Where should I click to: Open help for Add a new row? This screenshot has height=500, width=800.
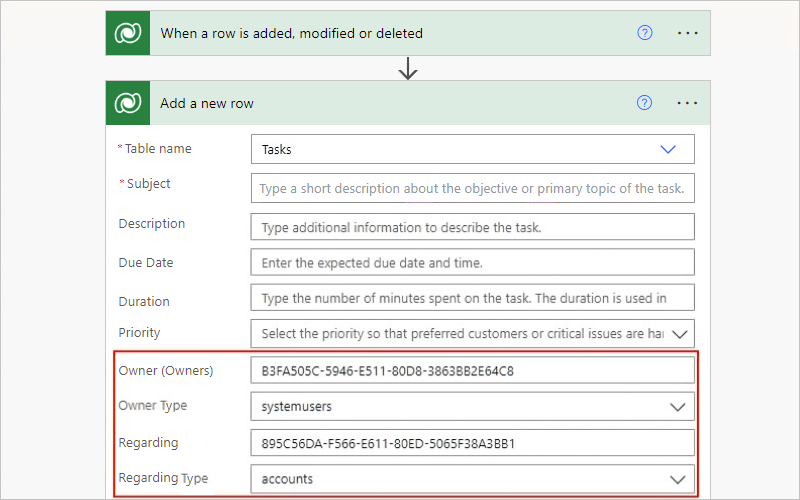[x=645, y=103]
